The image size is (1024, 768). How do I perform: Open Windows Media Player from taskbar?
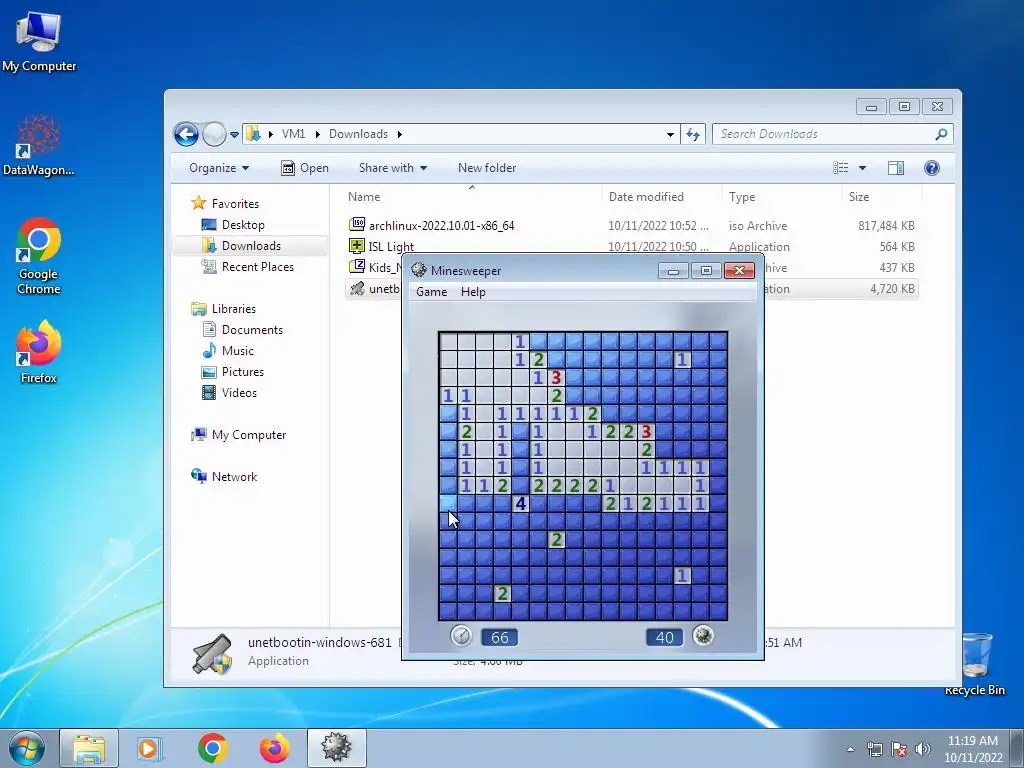148,748
